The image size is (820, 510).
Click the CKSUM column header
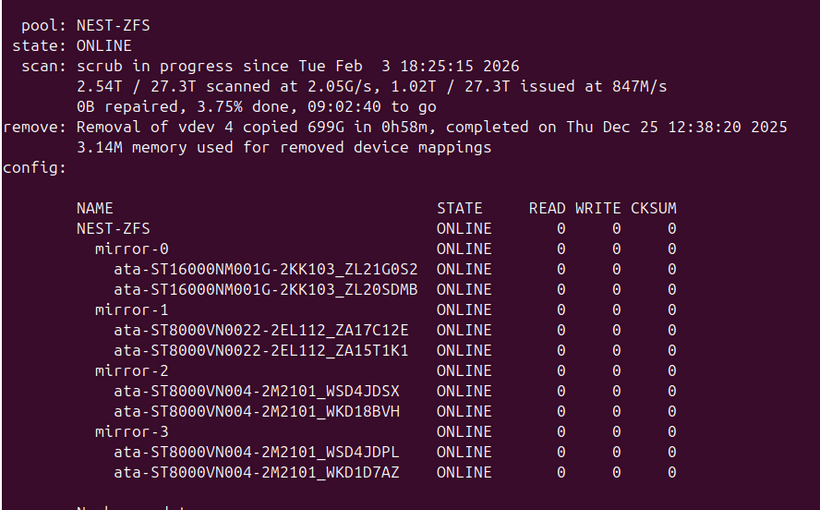pos(653,208)
